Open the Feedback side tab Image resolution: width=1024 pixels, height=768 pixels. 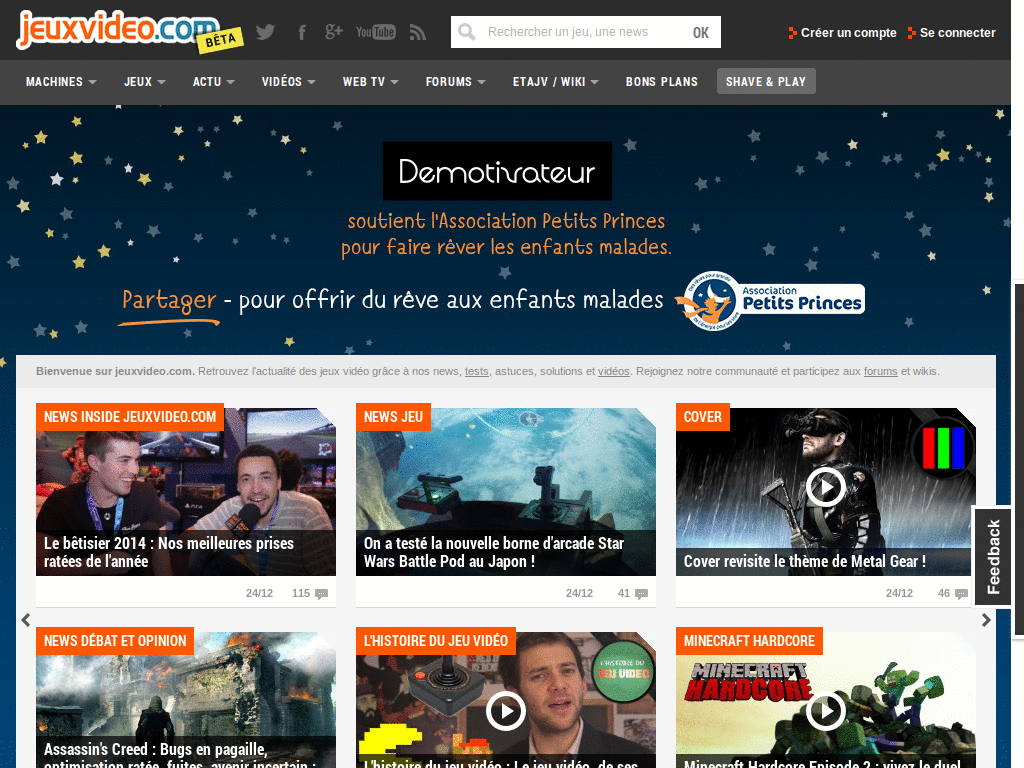point(993,556)
